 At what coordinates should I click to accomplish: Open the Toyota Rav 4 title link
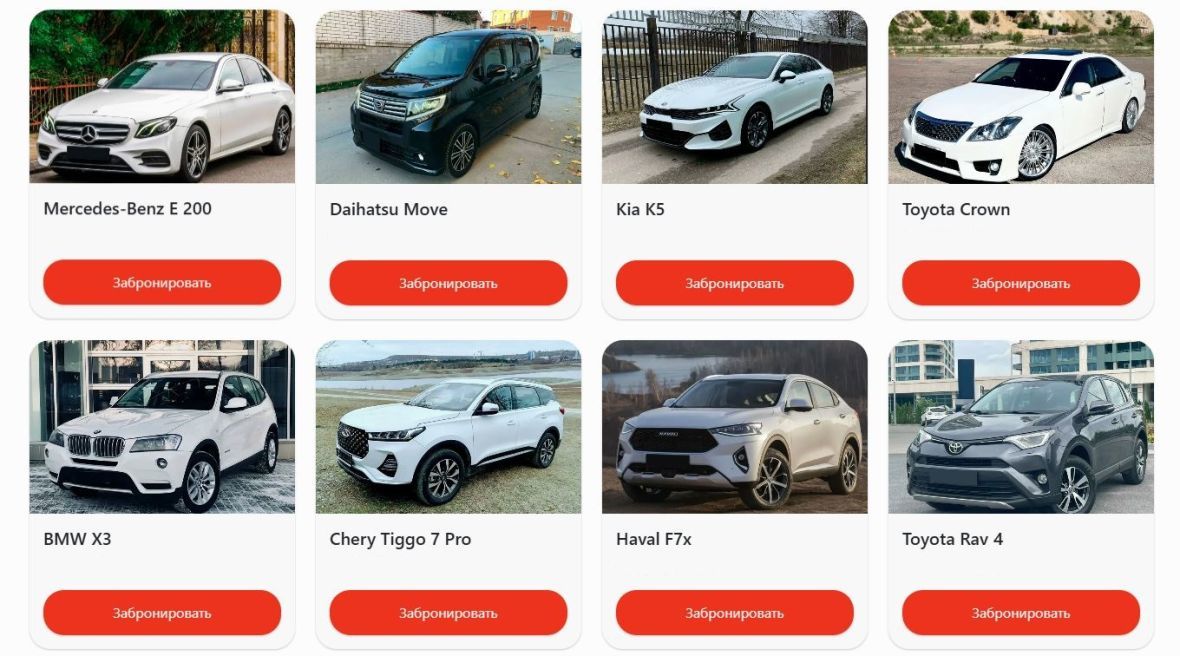coord(952,539)
